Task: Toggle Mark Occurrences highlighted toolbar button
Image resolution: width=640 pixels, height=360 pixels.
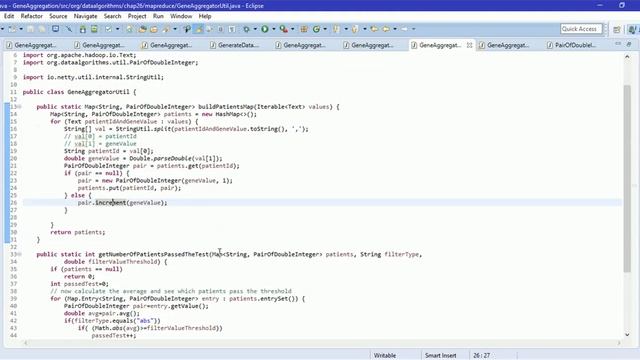Action: [x=198, y=29]
